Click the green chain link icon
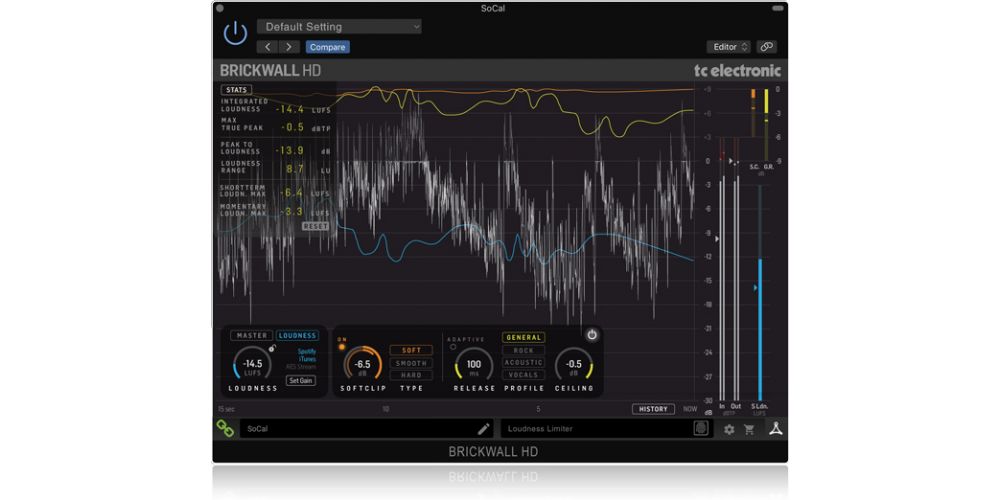The height and width of the screenshot is (500, 1000). pyautogui.click(x=225, y=428)
